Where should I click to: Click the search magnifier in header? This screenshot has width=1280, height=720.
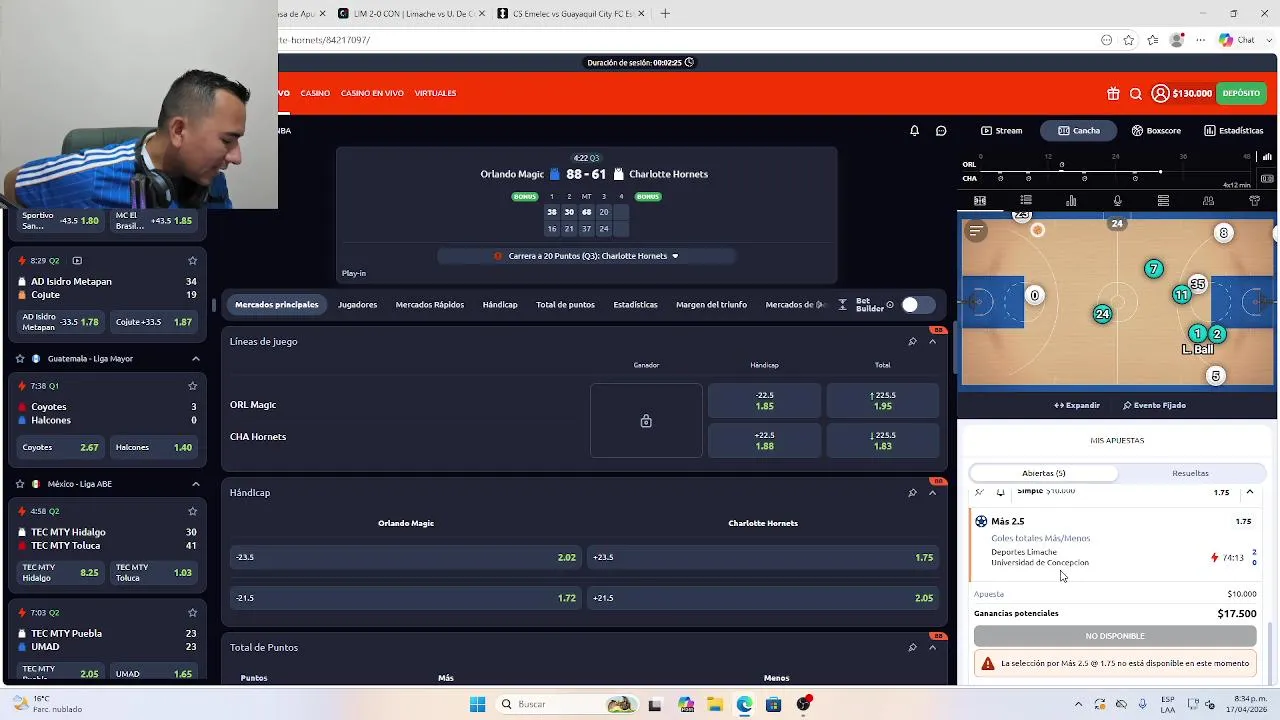(1136, 93)
